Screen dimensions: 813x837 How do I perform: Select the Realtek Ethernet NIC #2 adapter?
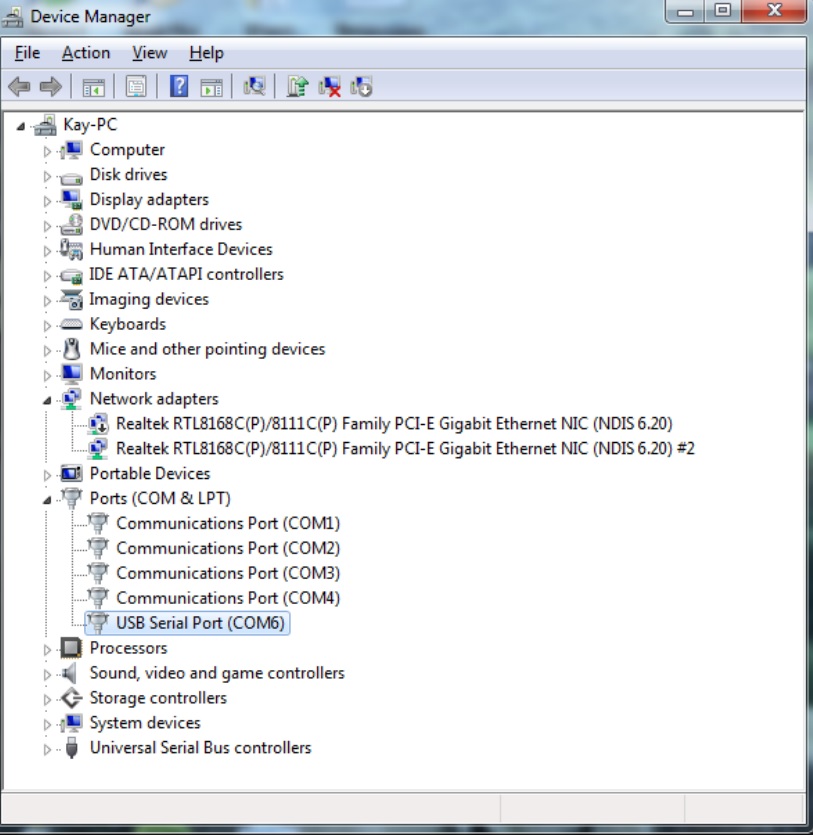click(x=404, y=448)
